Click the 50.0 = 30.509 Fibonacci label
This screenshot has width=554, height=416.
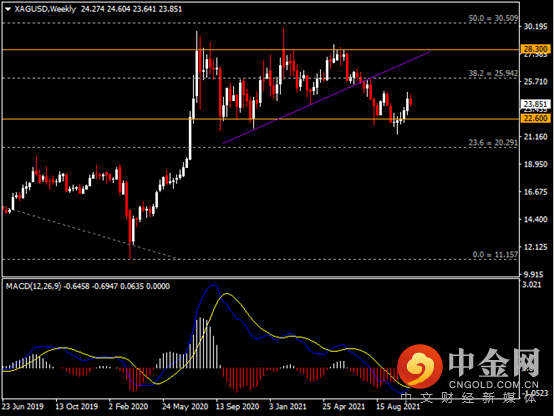click(493, 18)
